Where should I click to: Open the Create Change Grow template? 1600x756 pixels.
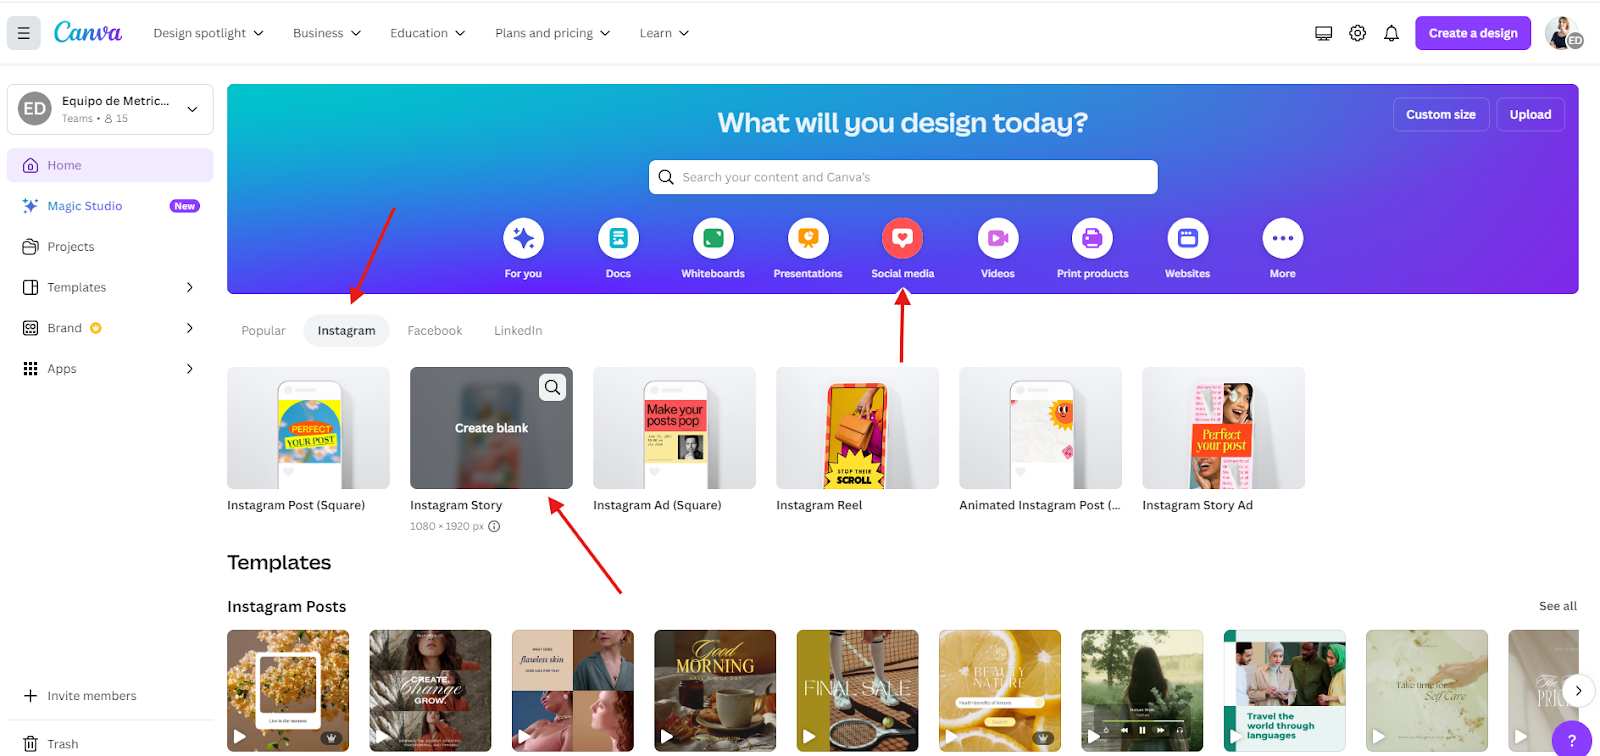(x=430, y=691)
